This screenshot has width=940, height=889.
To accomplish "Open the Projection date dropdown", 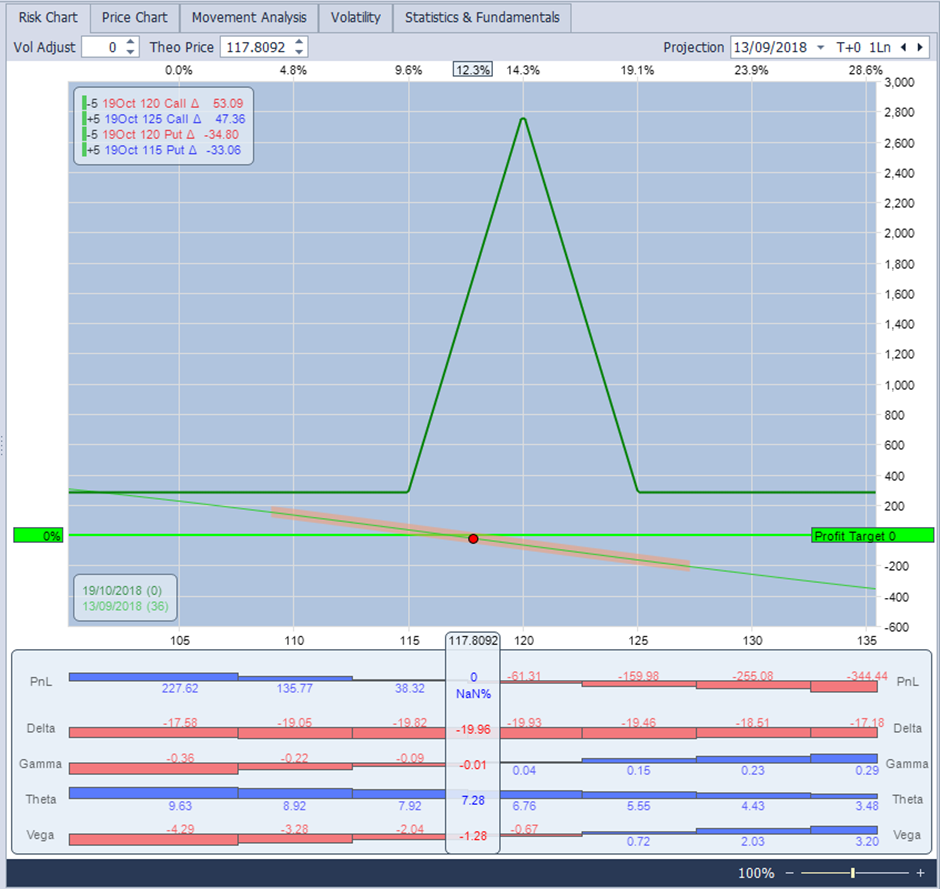I will (x=820, y=47).
